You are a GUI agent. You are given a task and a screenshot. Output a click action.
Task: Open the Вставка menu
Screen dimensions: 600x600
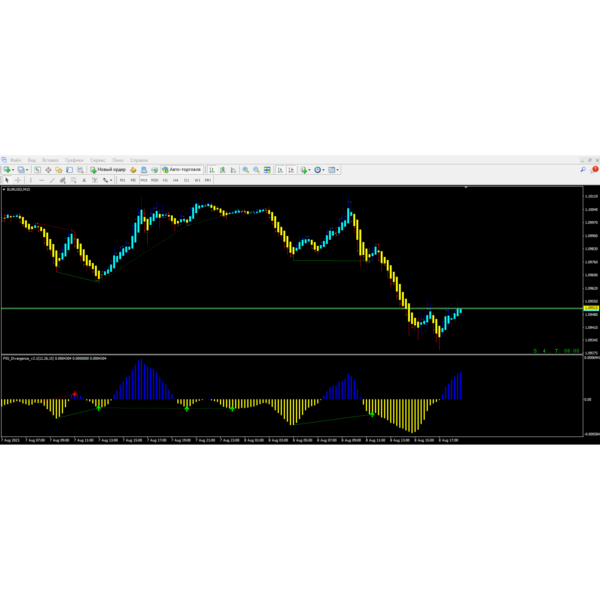50,160
